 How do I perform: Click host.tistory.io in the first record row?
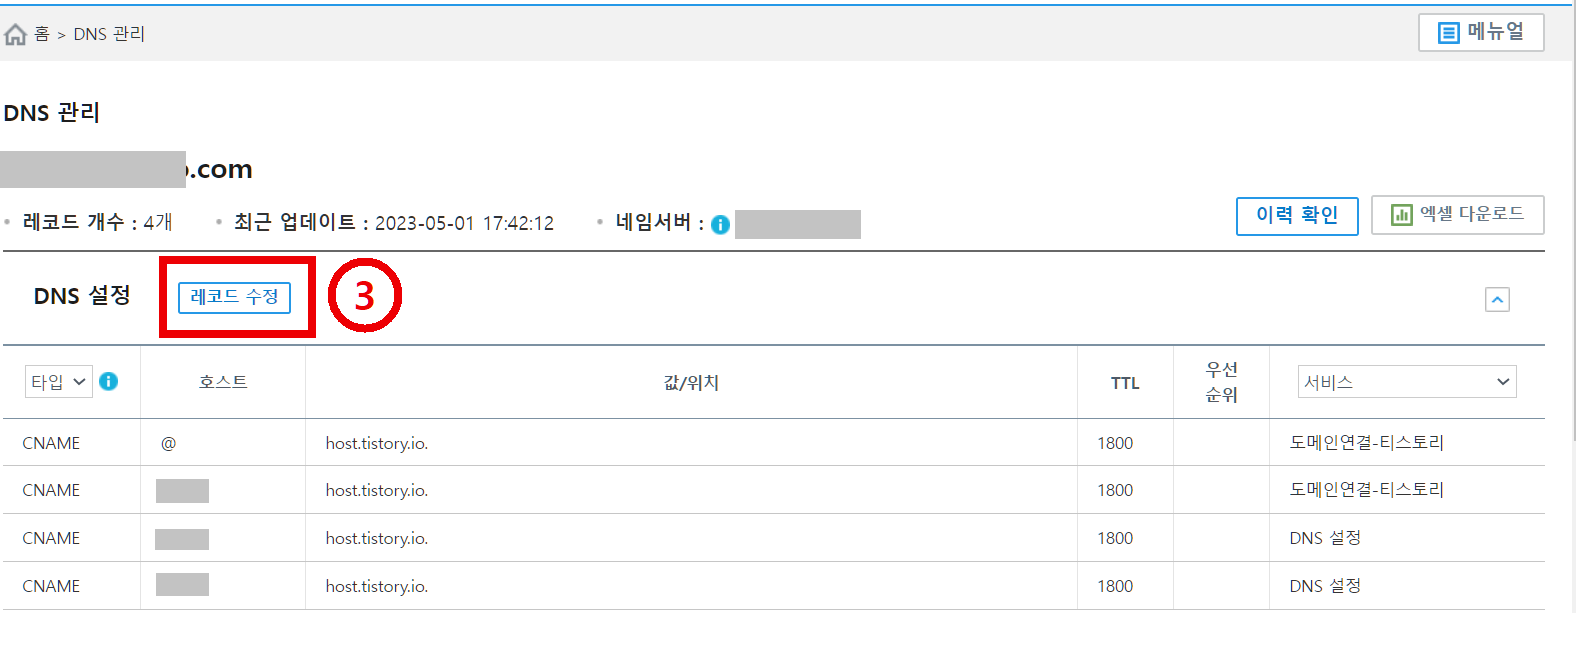[x=376, y=442]
